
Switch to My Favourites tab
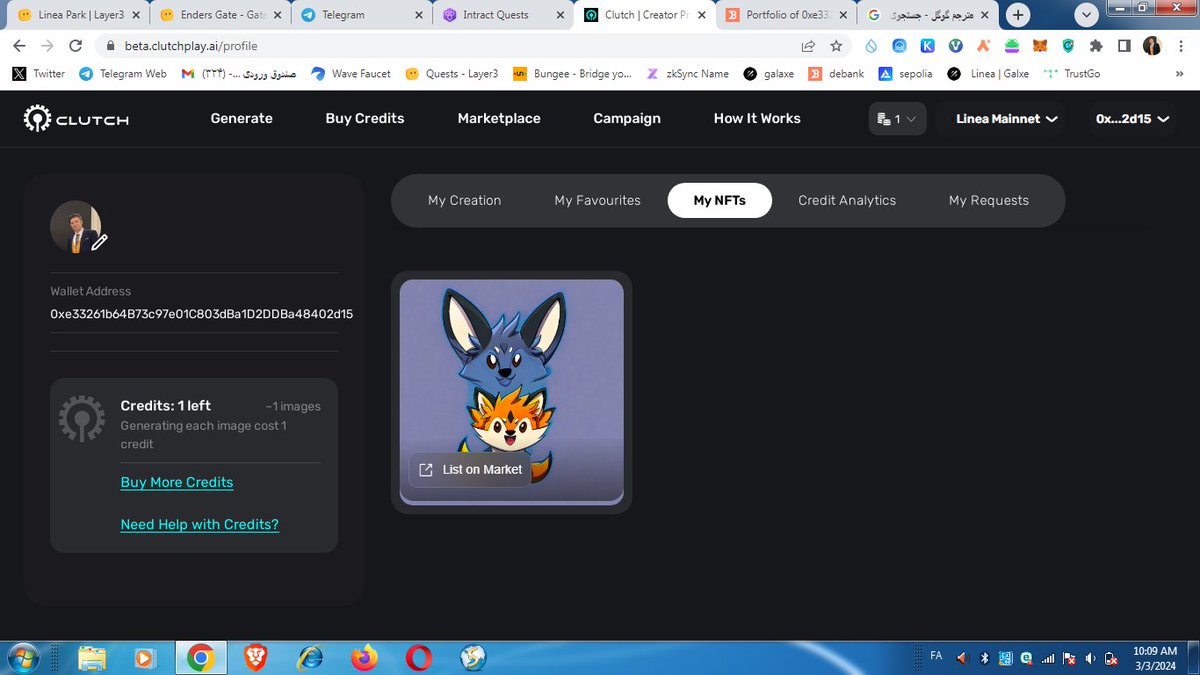point(597,200)
